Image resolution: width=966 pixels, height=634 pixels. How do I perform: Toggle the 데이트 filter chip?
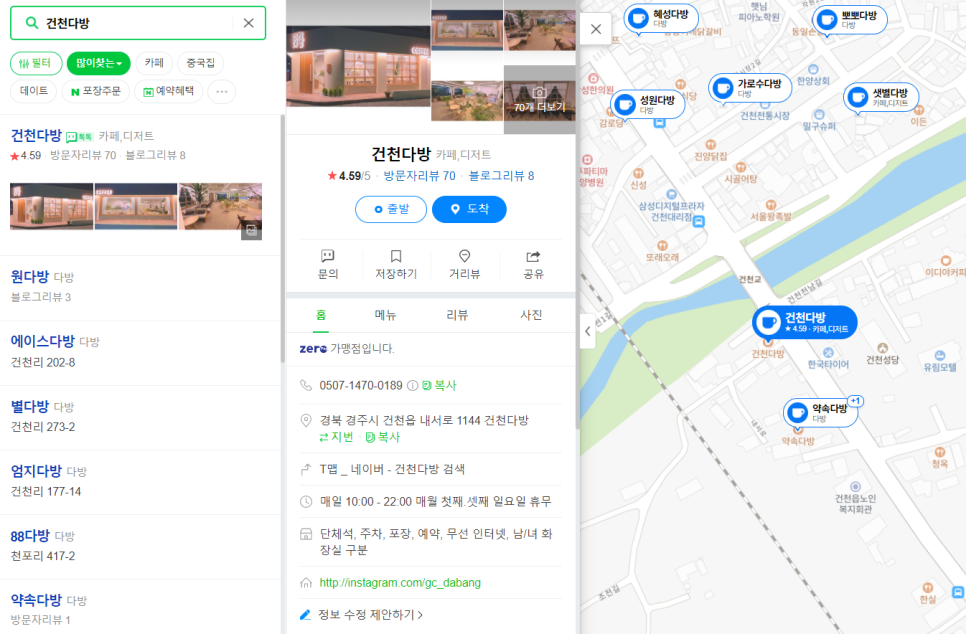coord(33,91)
